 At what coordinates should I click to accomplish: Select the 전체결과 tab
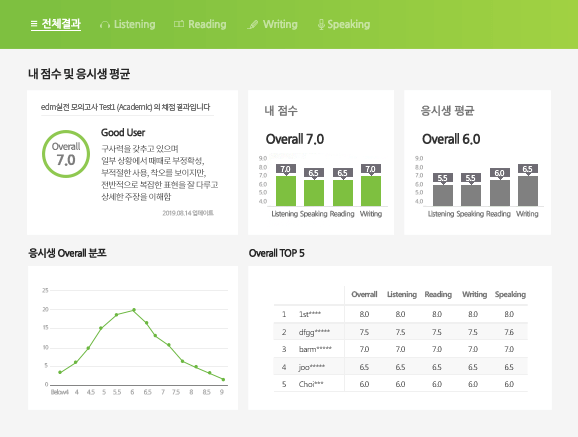[x=56, y=24]
